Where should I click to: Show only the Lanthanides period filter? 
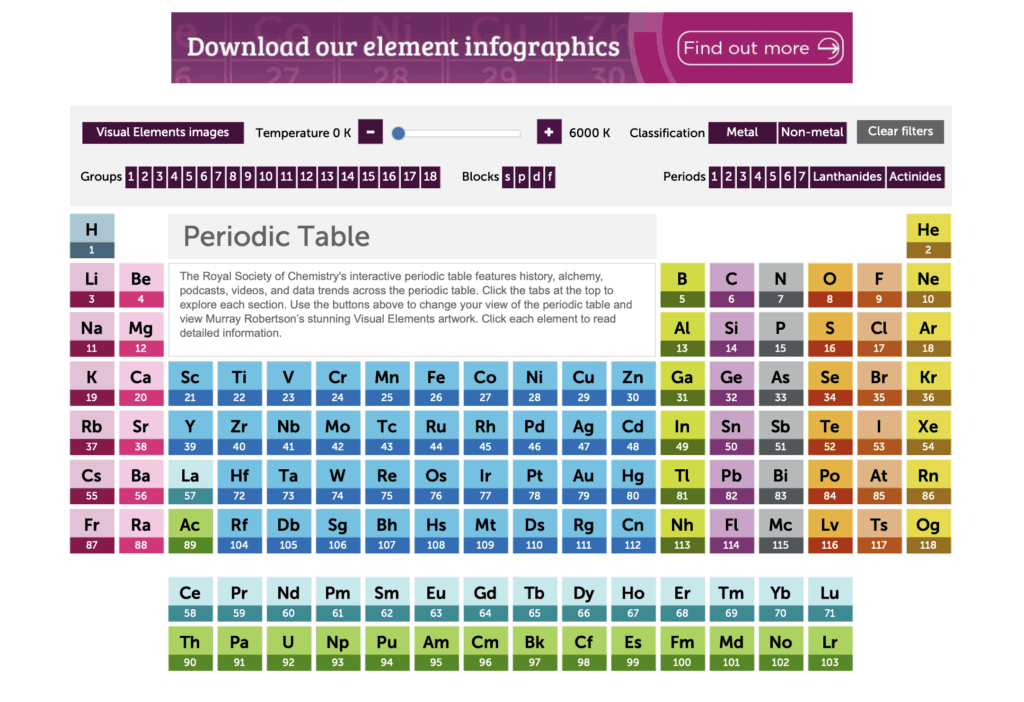tap(847, 177)
